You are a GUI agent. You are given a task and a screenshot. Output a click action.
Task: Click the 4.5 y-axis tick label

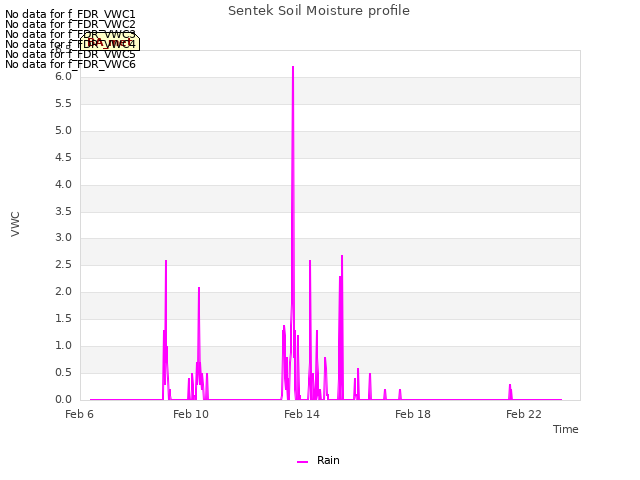(63, 158)
